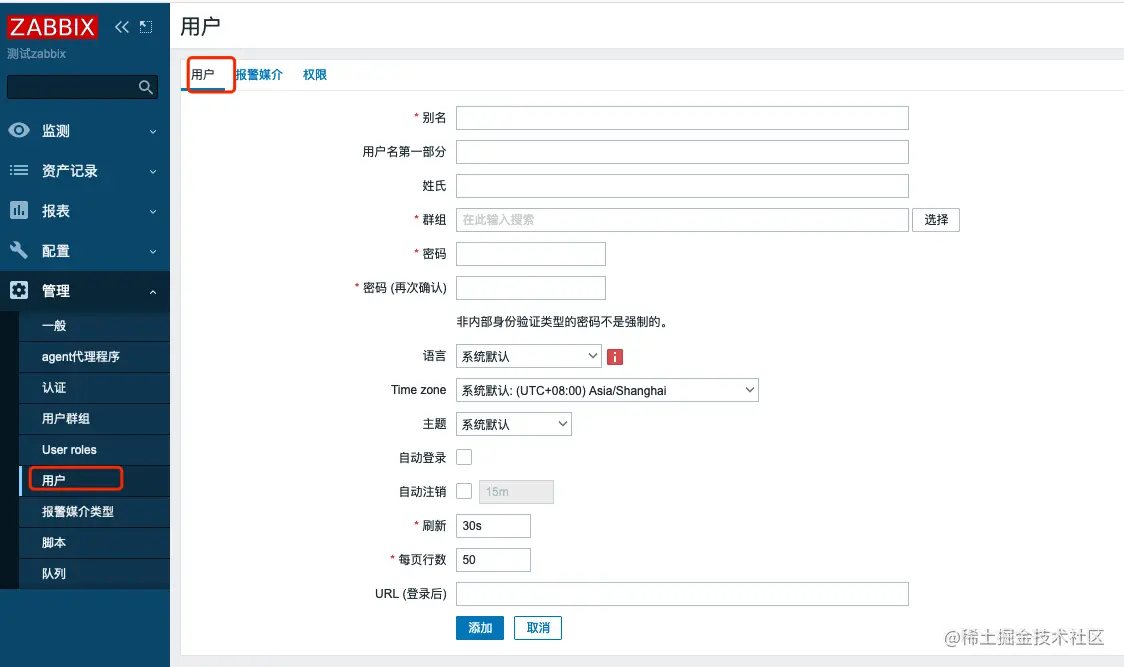Click the gear icon for 管理
The height and width of the screenshot is (667, 1124).
[19, 290]
